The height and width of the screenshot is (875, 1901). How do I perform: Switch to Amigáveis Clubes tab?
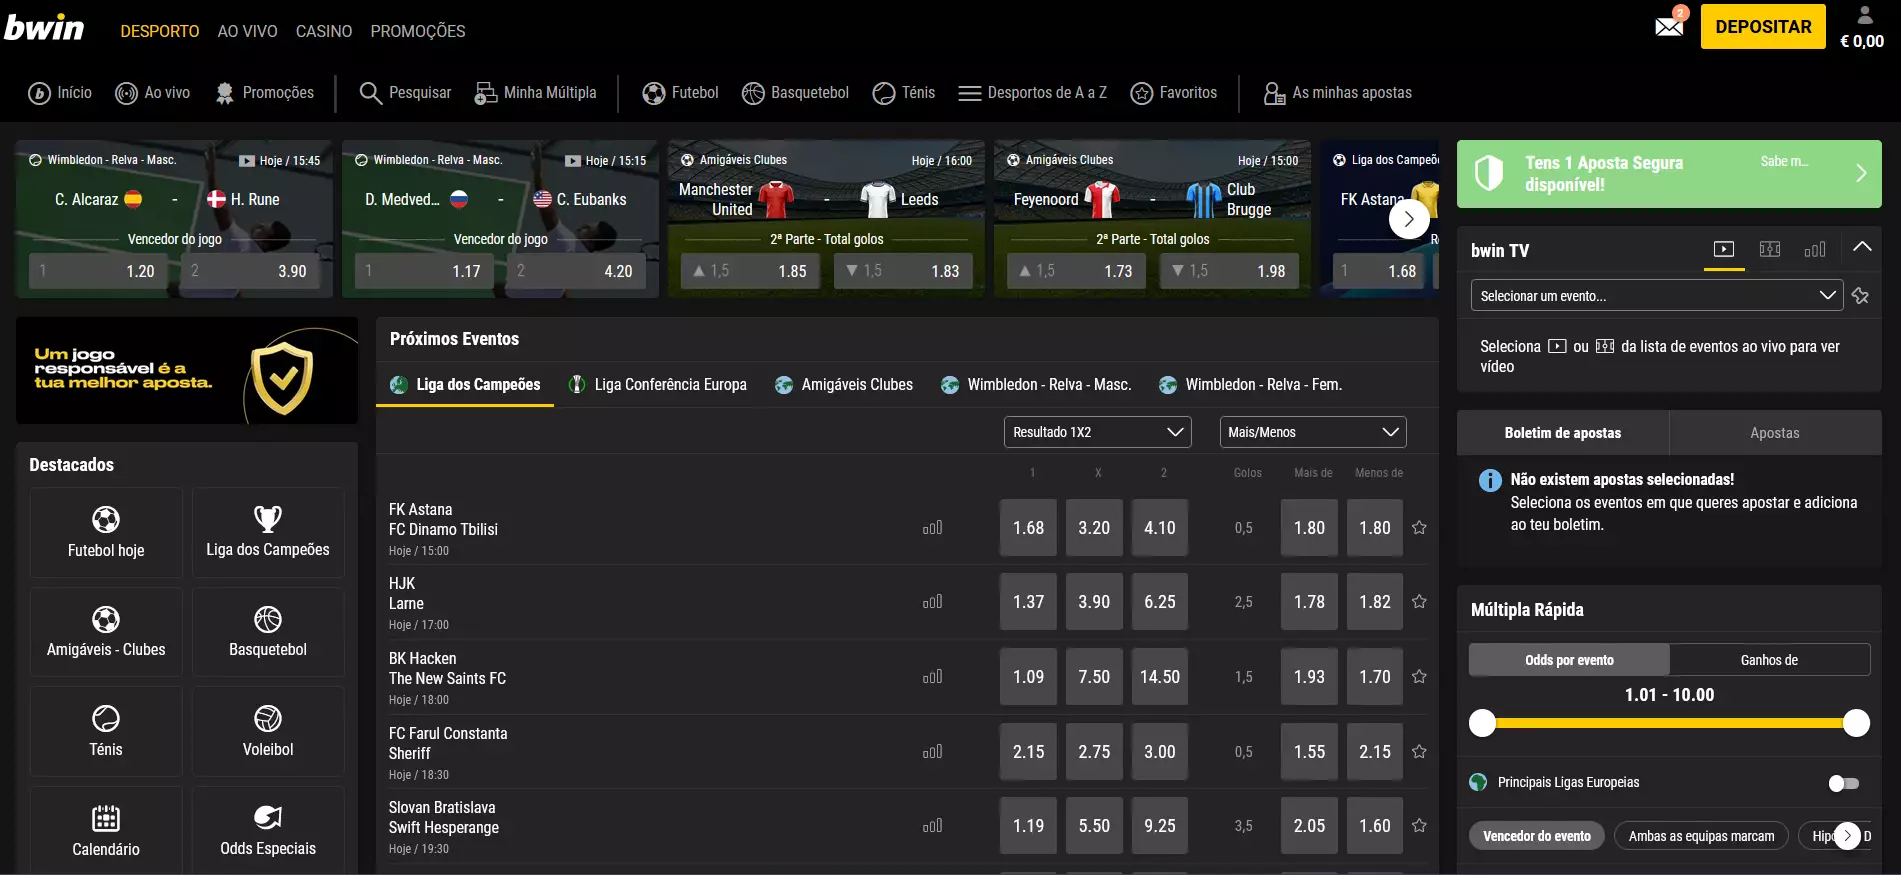tap(844, 385)
